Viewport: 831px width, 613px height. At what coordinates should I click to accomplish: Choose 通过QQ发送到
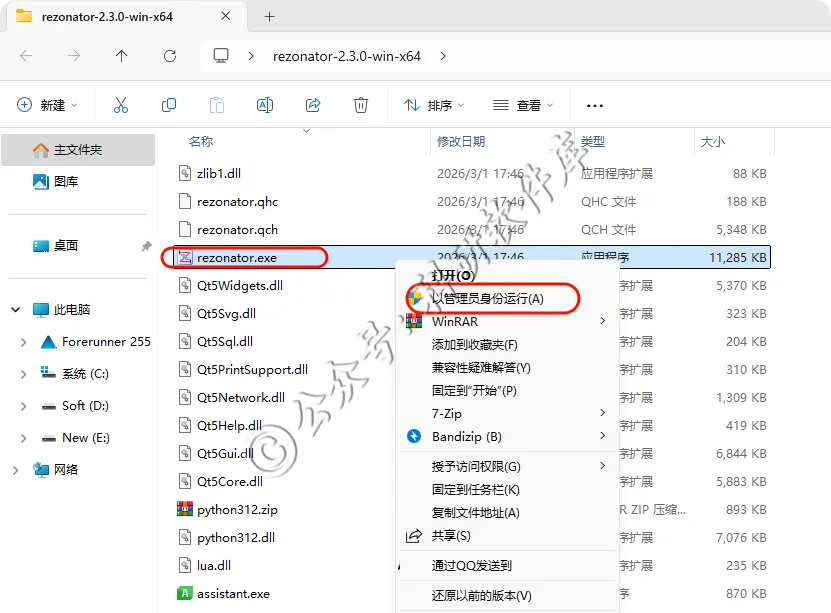(472, 565)
